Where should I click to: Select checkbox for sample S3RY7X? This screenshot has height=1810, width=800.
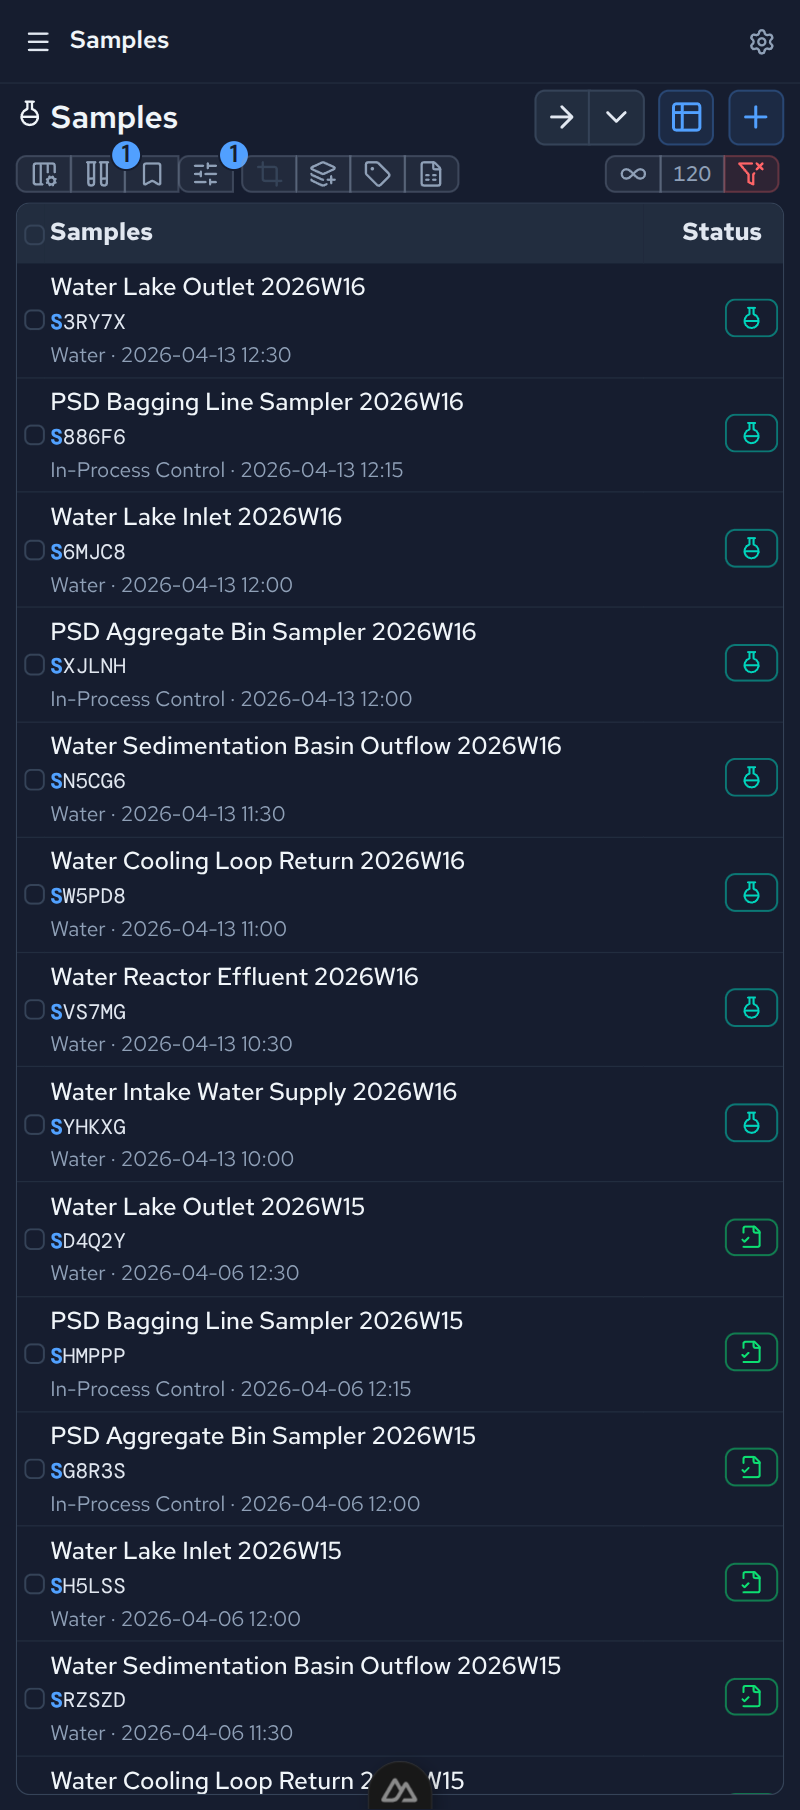(34, 320)
